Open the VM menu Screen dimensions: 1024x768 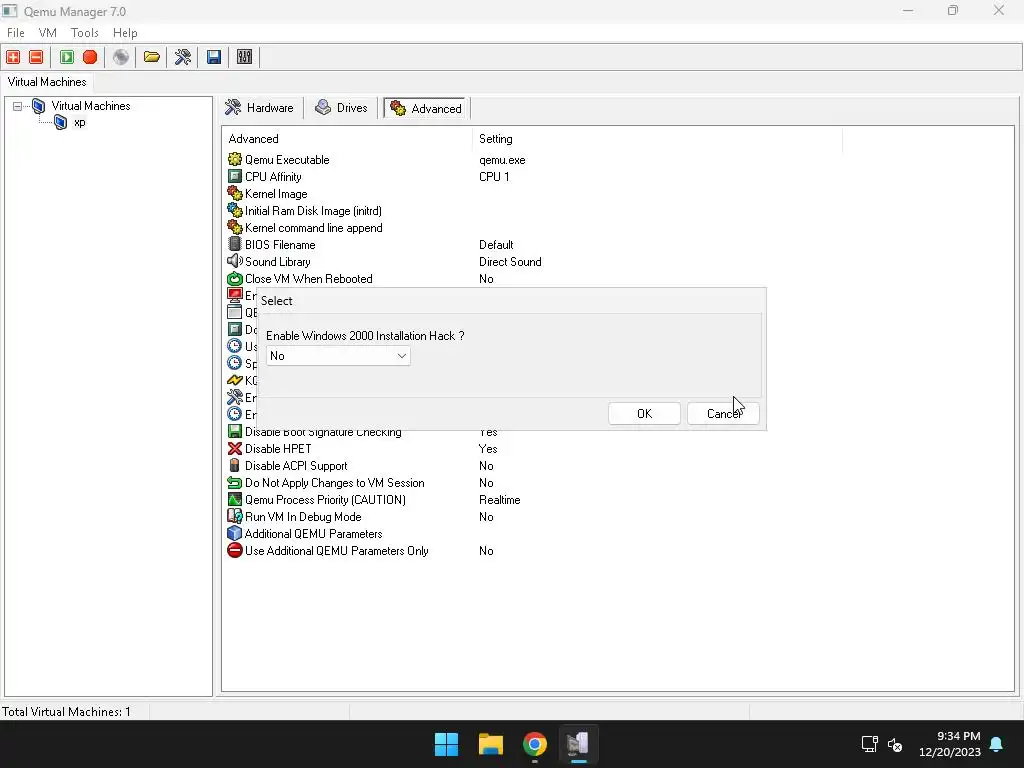tap(48, 33)
